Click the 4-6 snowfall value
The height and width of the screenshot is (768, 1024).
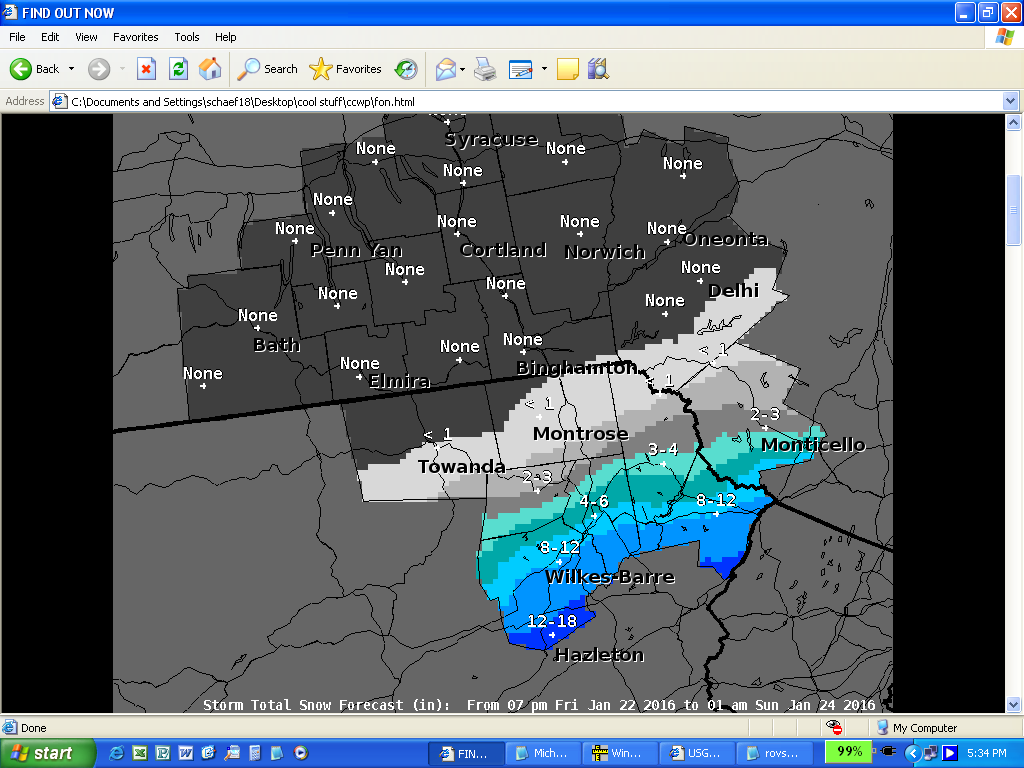point(594,501)
